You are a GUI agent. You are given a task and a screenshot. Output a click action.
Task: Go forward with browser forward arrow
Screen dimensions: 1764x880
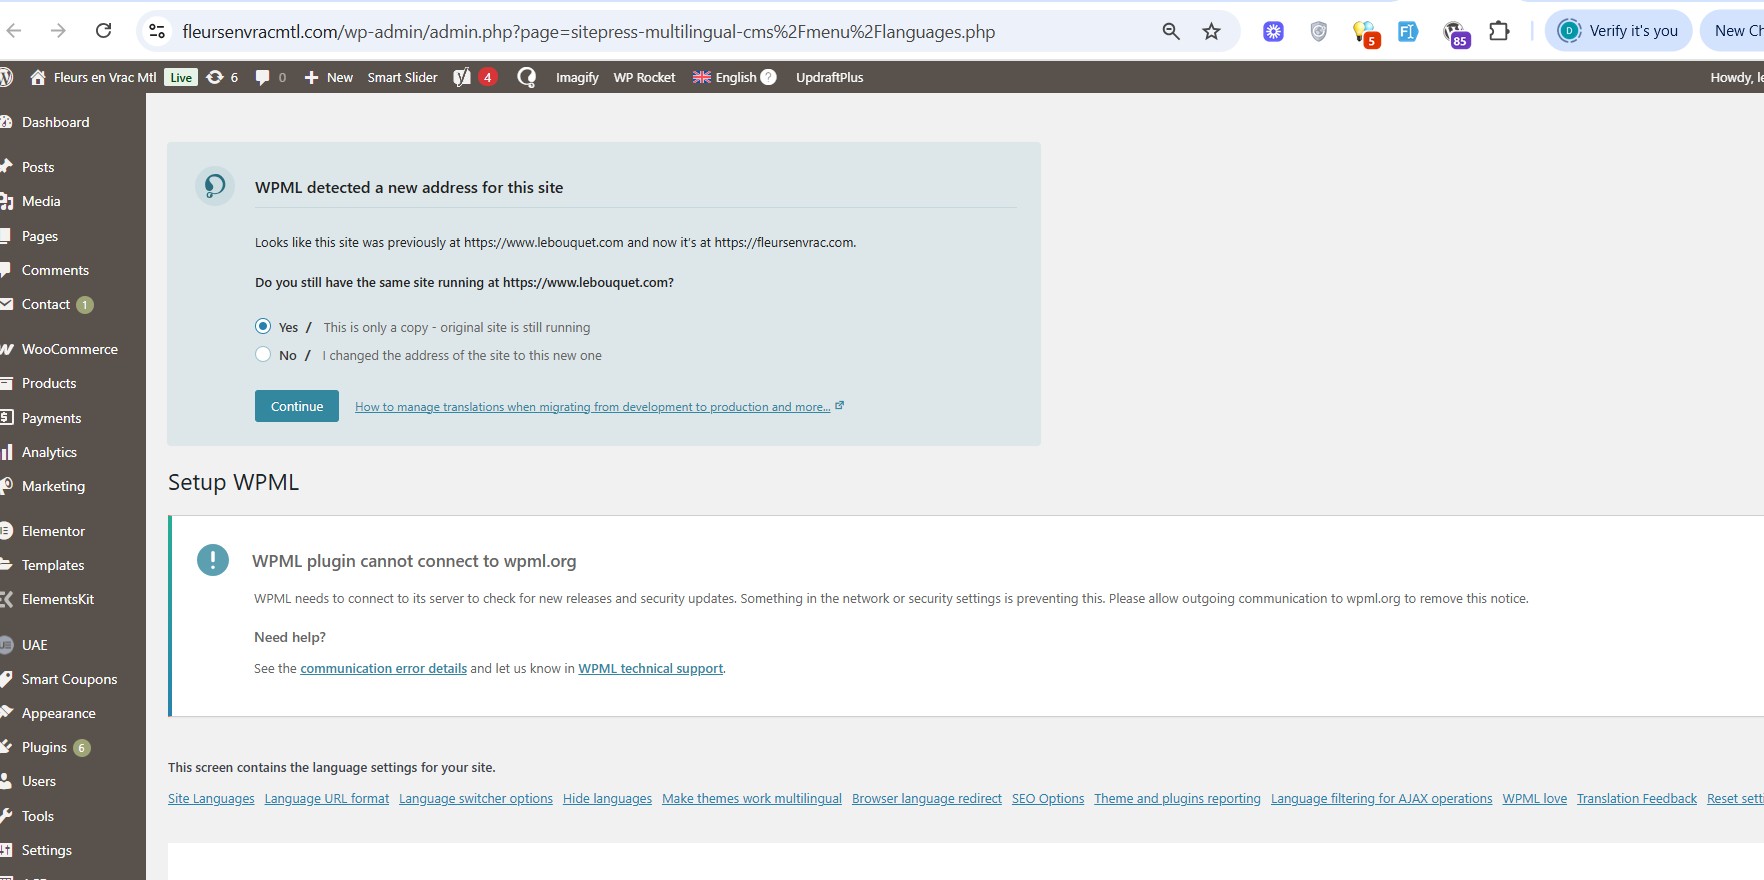coord(58,31)
